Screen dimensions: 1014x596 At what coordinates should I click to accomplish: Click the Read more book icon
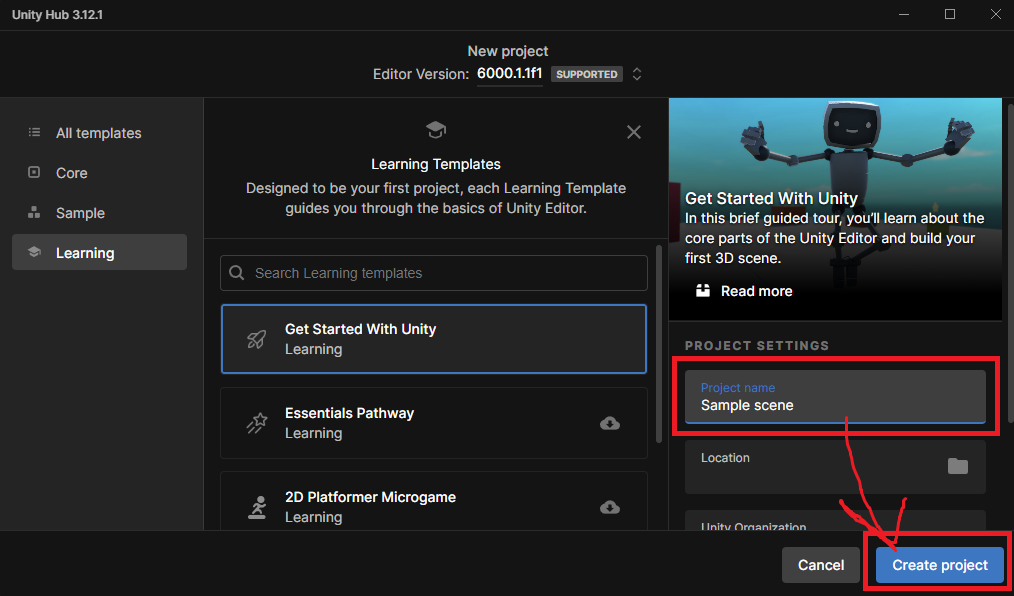tap(703, 290)
